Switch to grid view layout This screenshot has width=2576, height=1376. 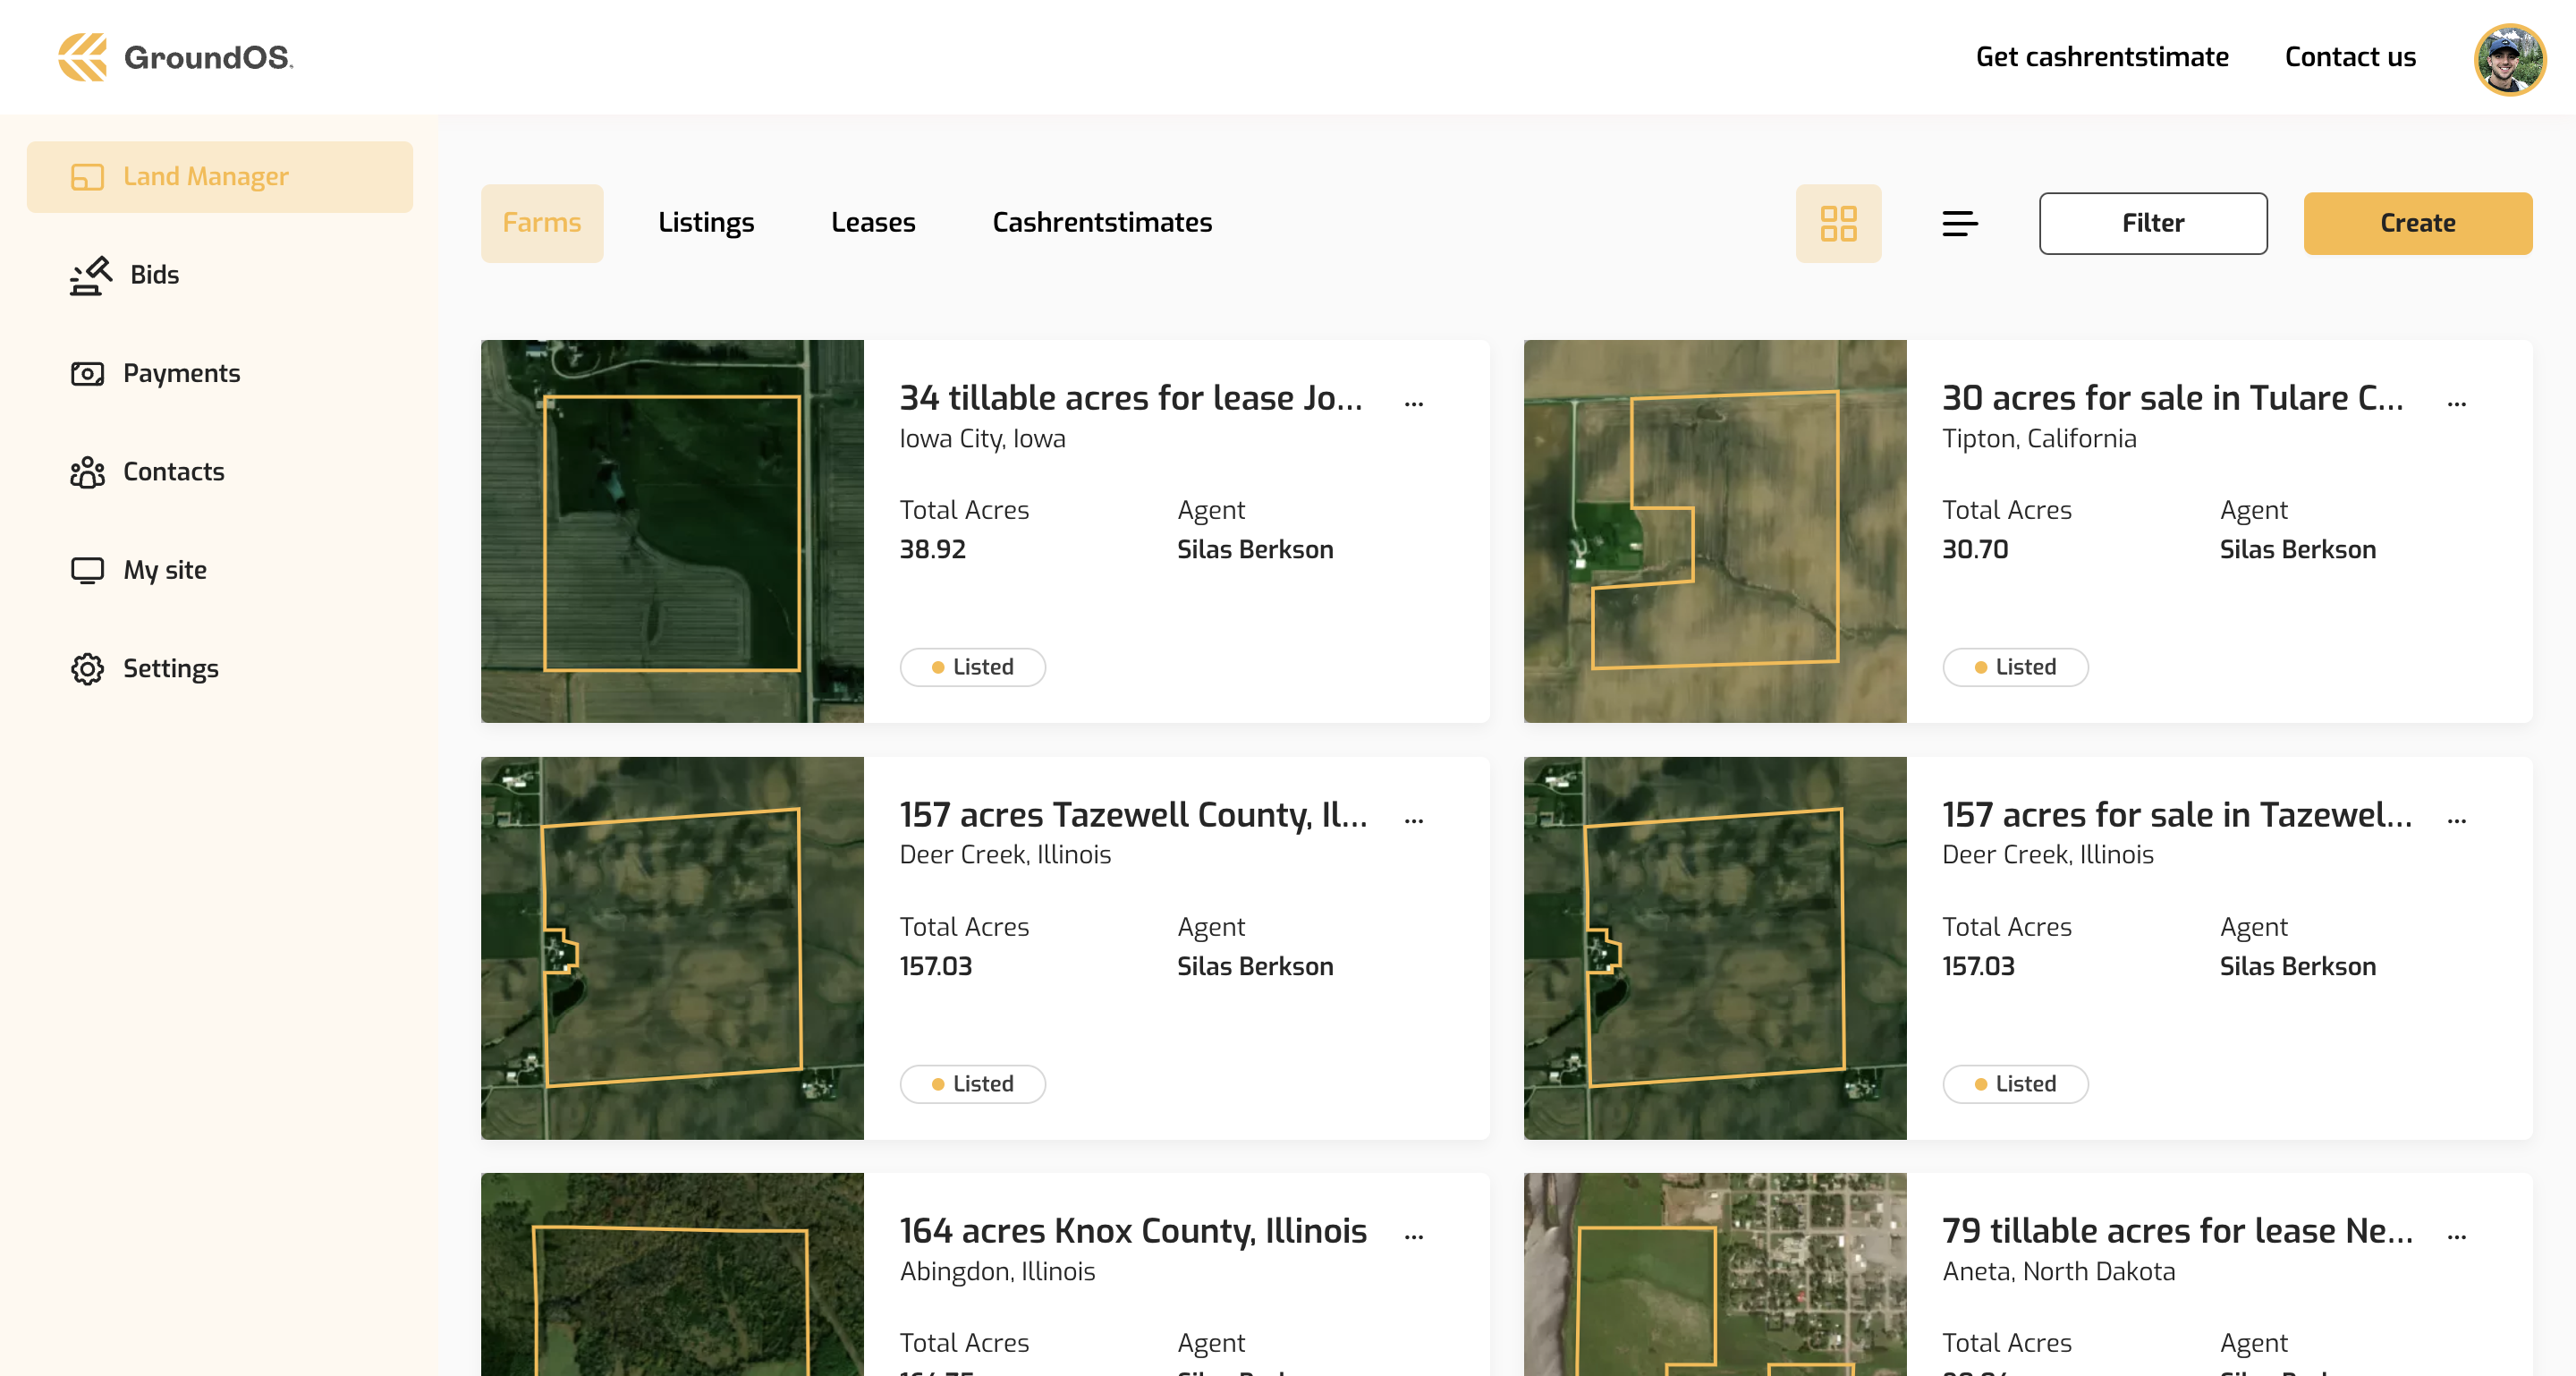click(1837, 223)
